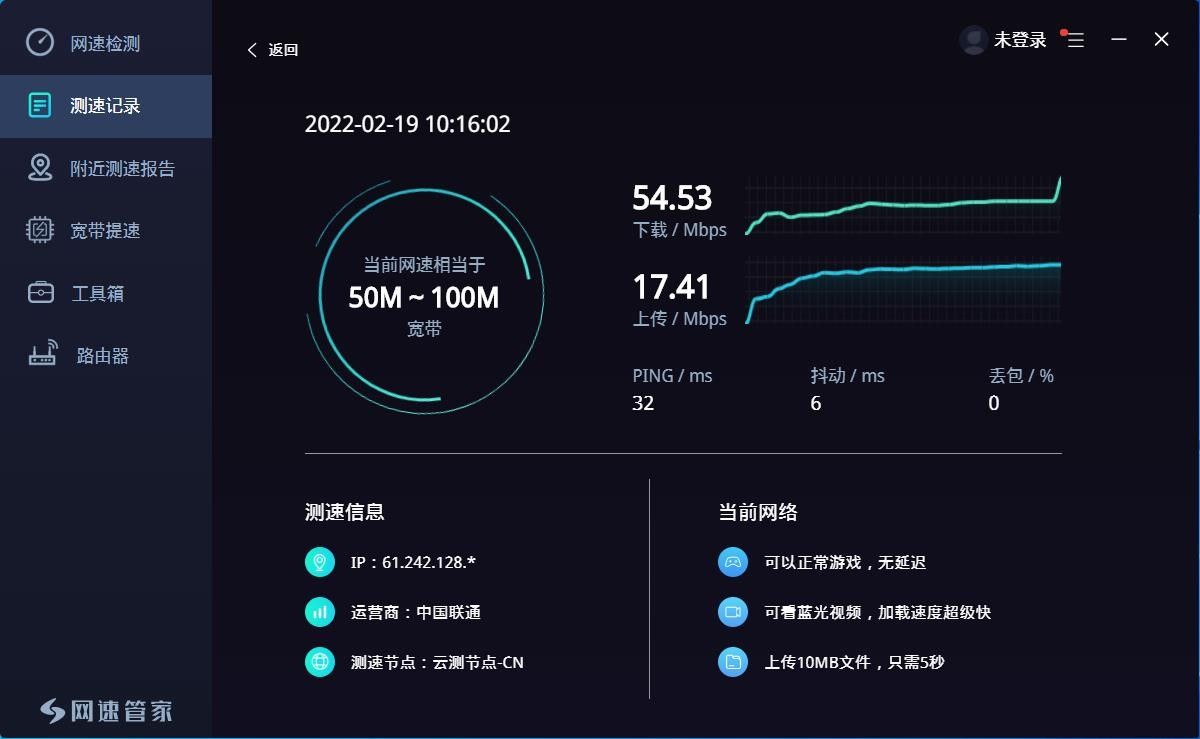Image resolution: width=1200 pixels, height=739 pixels.
Task: Click the 路由器 router icon
Action: (42, 355)
